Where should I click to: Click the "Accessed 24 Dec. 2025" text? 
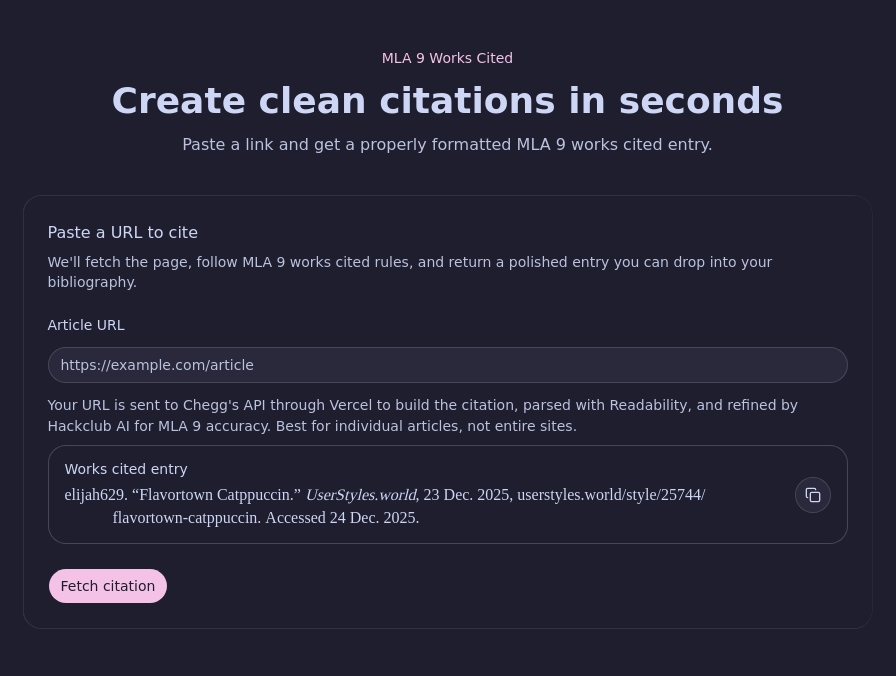click(x=342, y=518)
